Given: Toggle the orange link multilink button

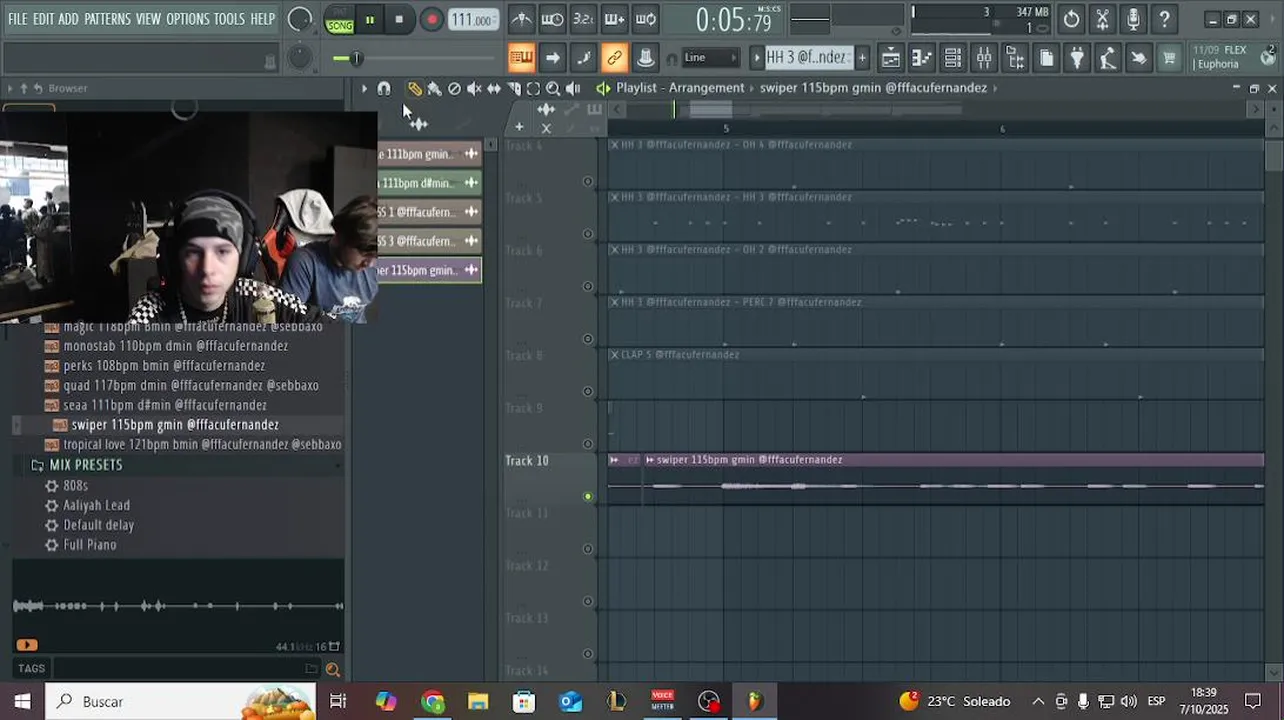Looking at the screenshot, I should point(614,58).
